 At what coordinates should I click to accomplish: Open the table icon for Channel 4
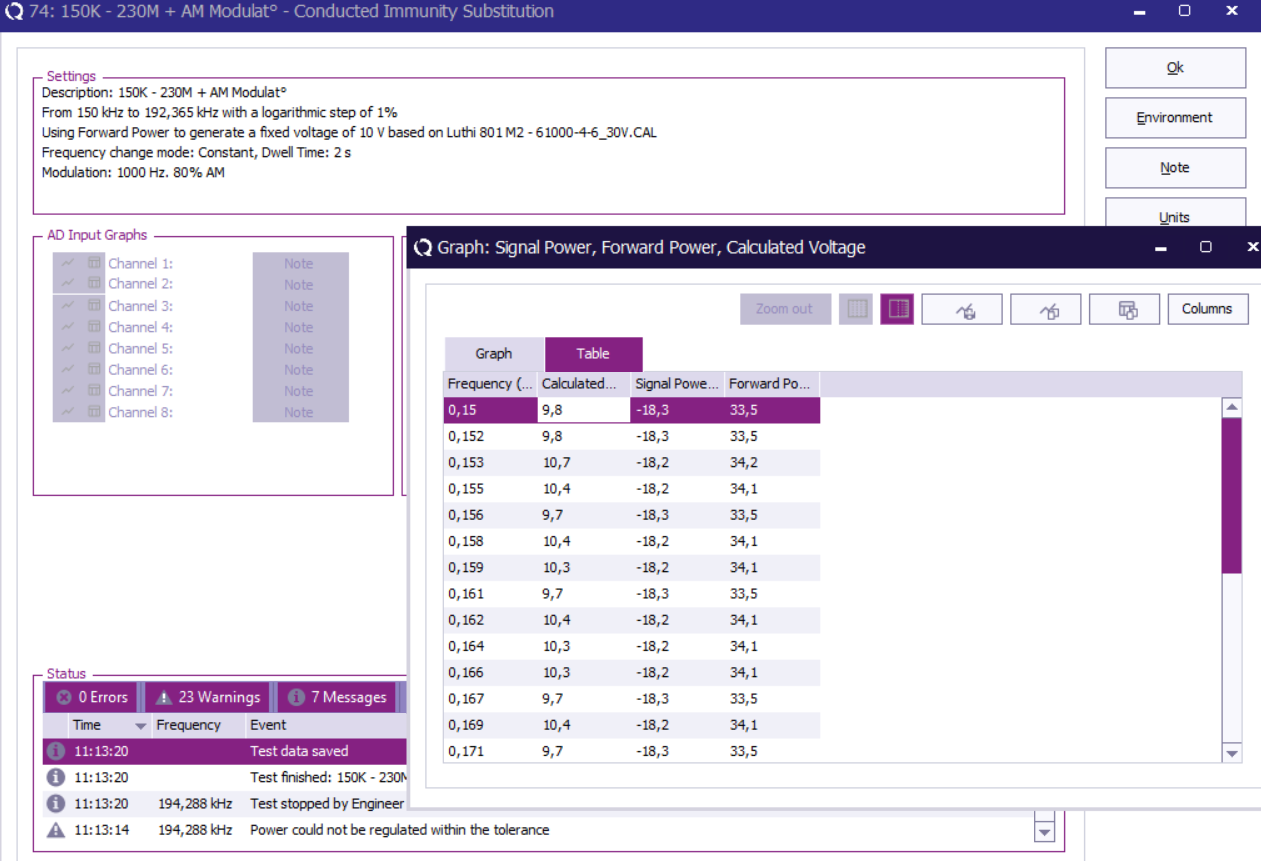(93, 327)
